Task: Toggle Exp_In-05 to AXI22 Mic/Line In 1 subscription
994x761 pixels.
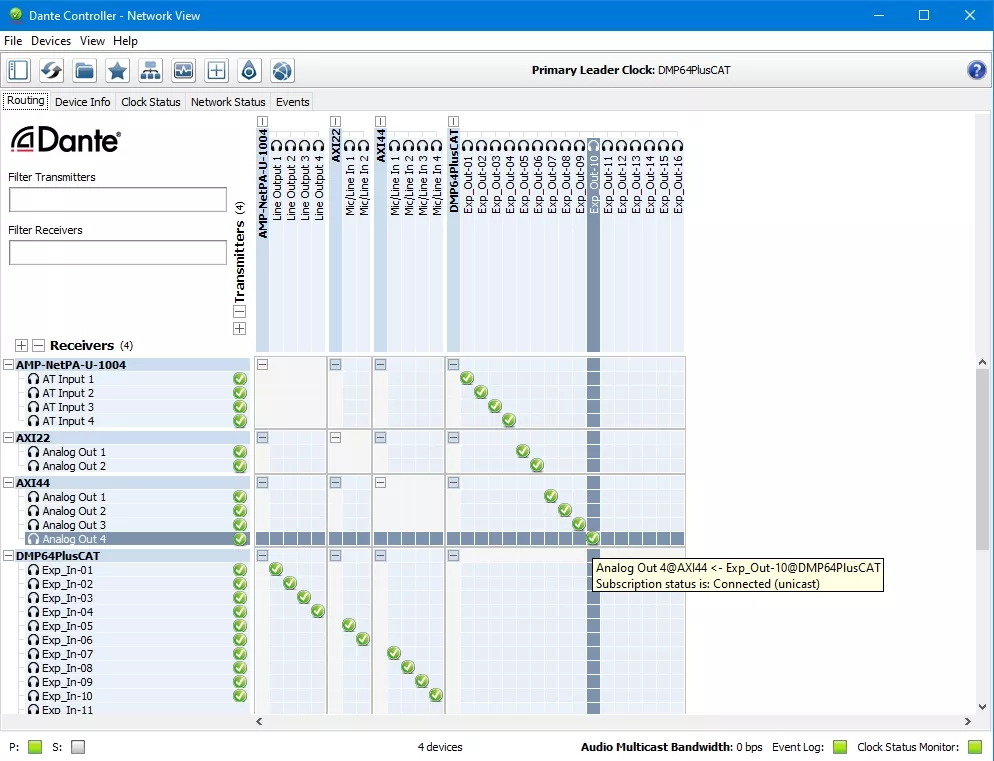Action: pyautogui.click(x=349, y=625)
